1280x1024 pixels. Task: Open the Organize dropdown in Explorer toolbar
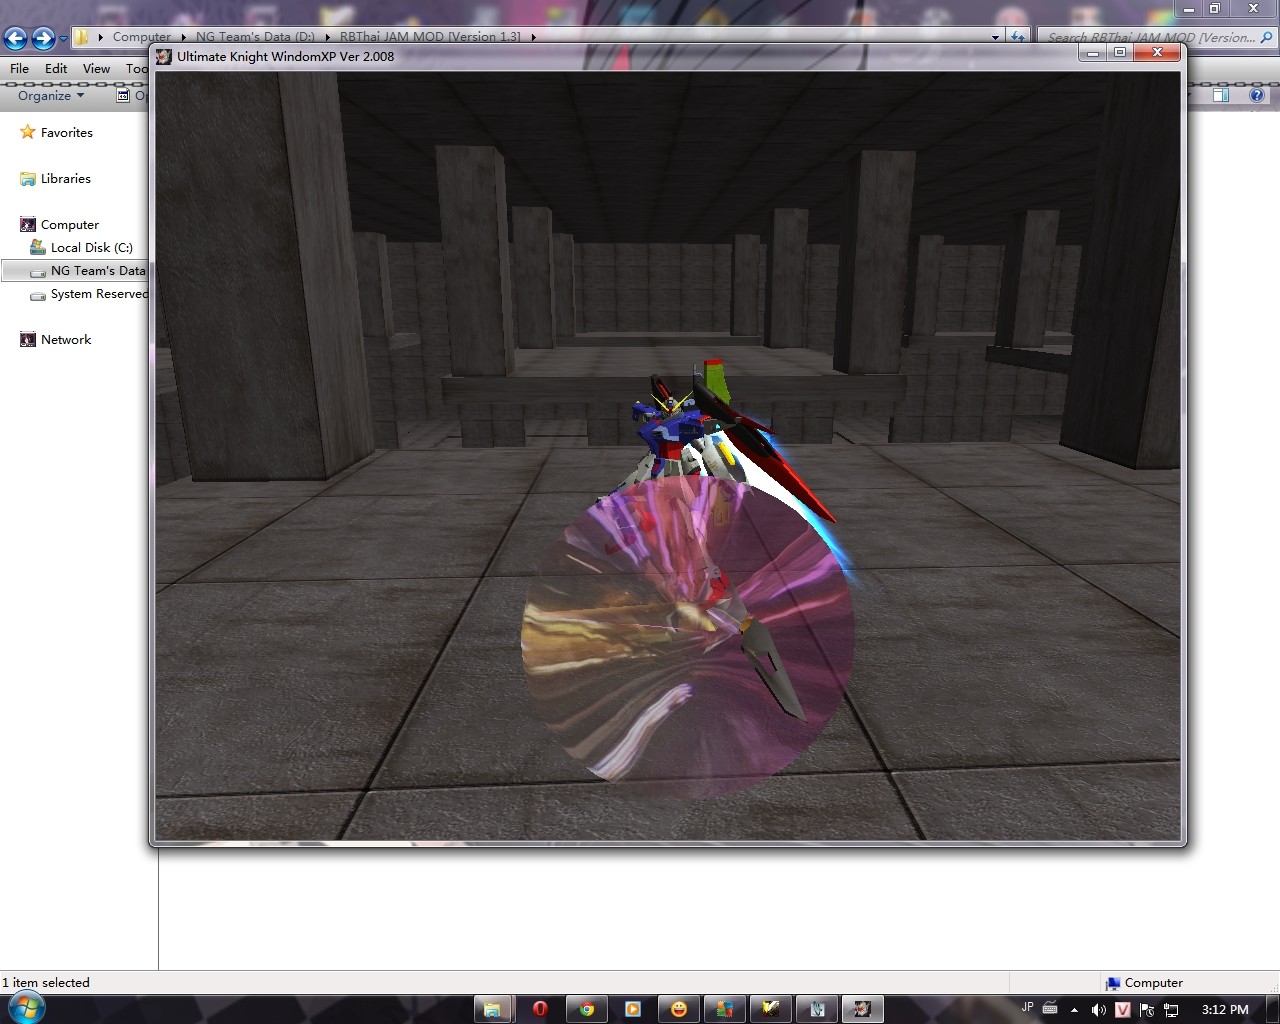(x=51, y=96)
